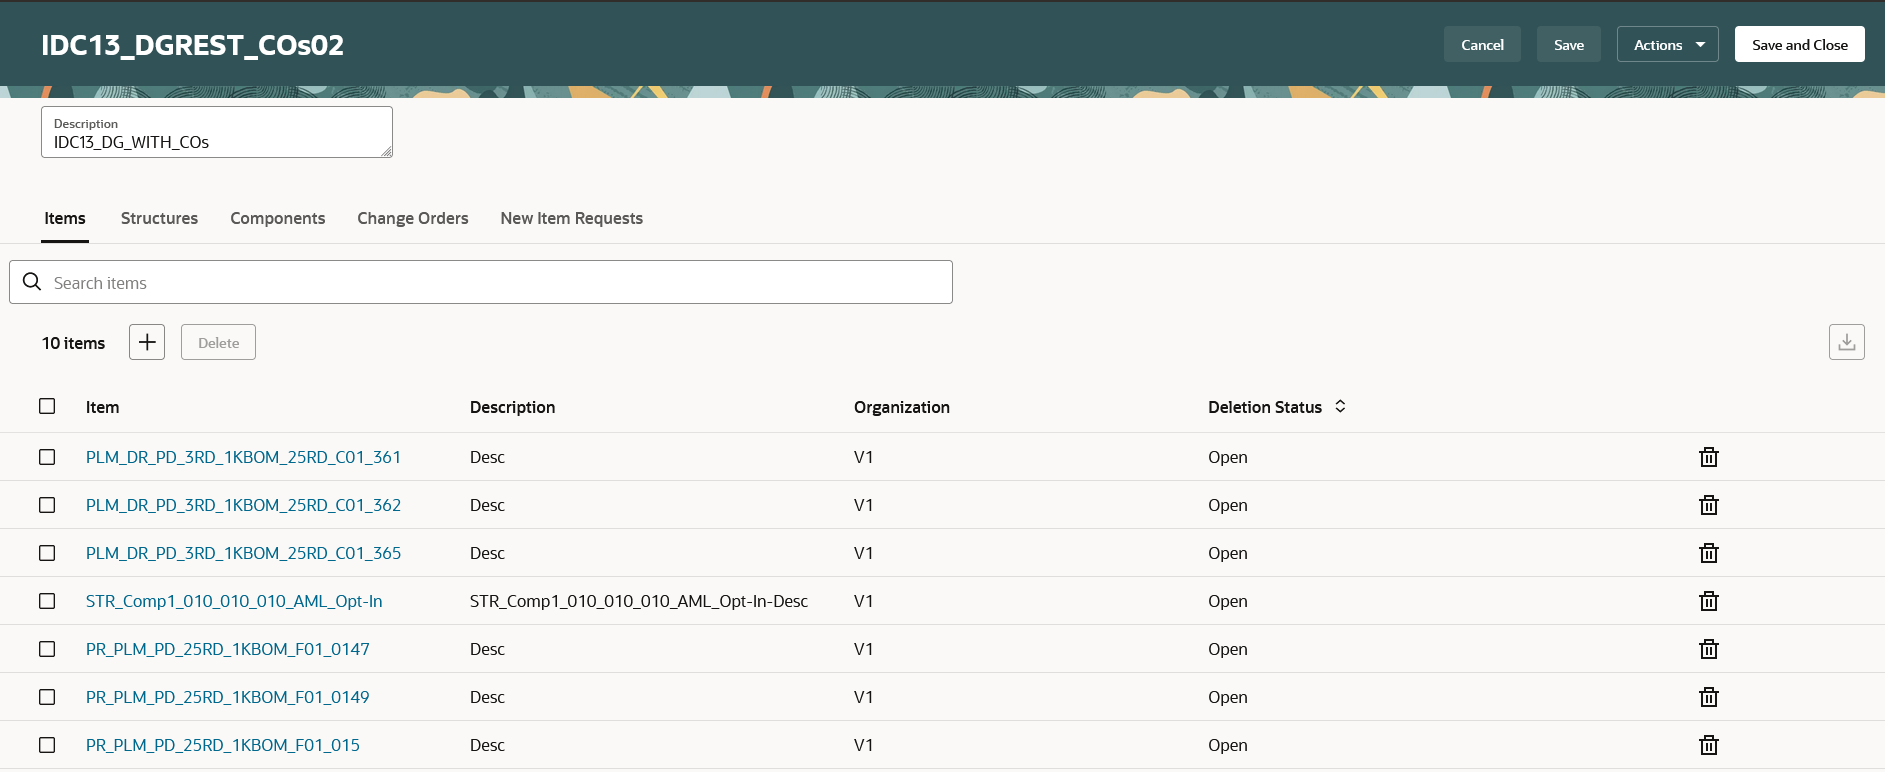1885x772 pixels.
Task: Toggle the select-all checkbox in header
Action: coord(47,406)
